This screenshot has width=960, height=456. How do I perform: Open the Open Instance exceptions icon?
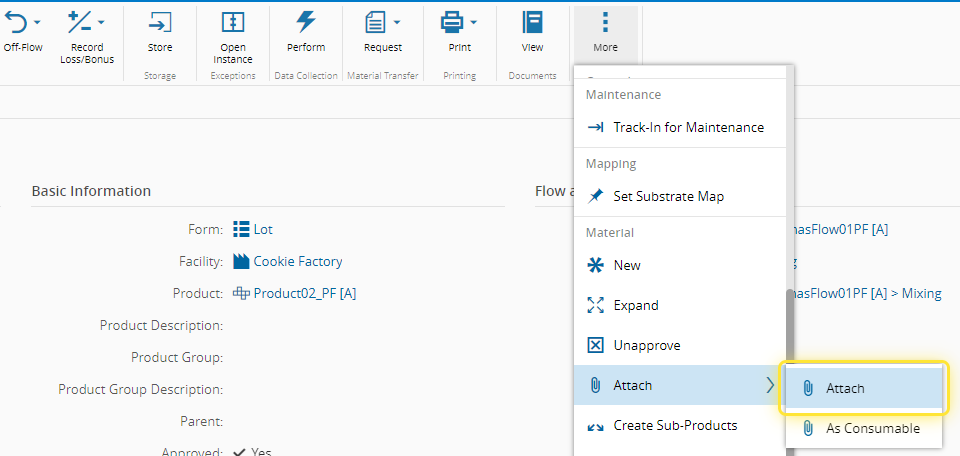click(232, 22)
